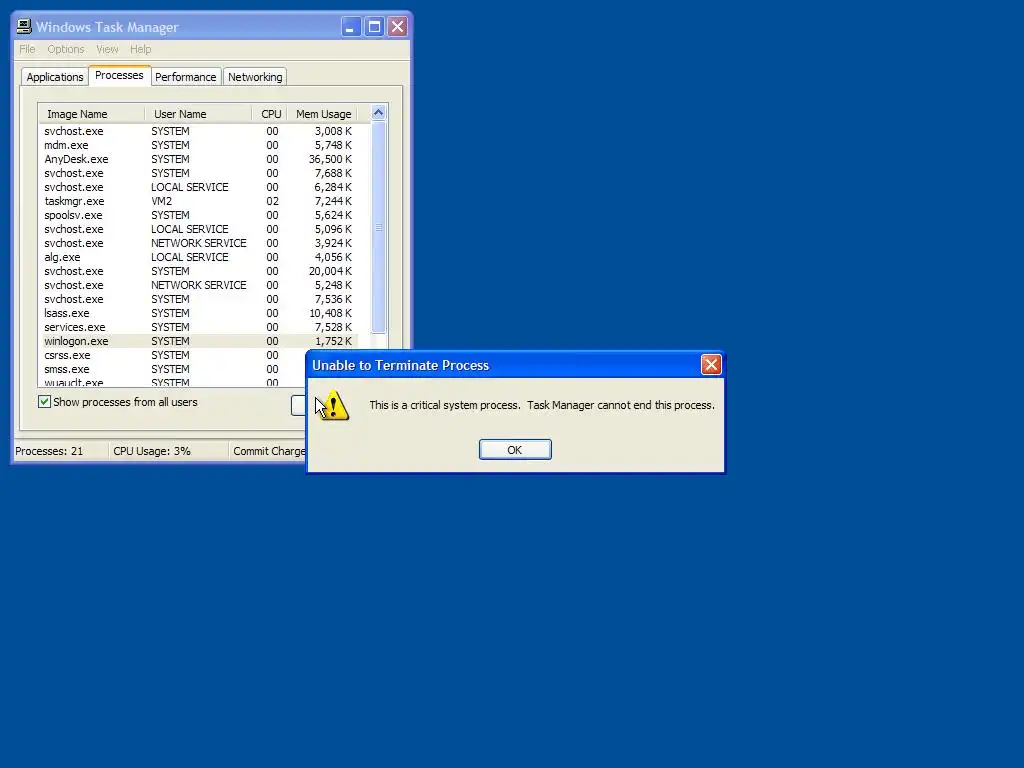1024x768 pixels.
Task: Open the View menu
Action: click(x=107, y=49)
